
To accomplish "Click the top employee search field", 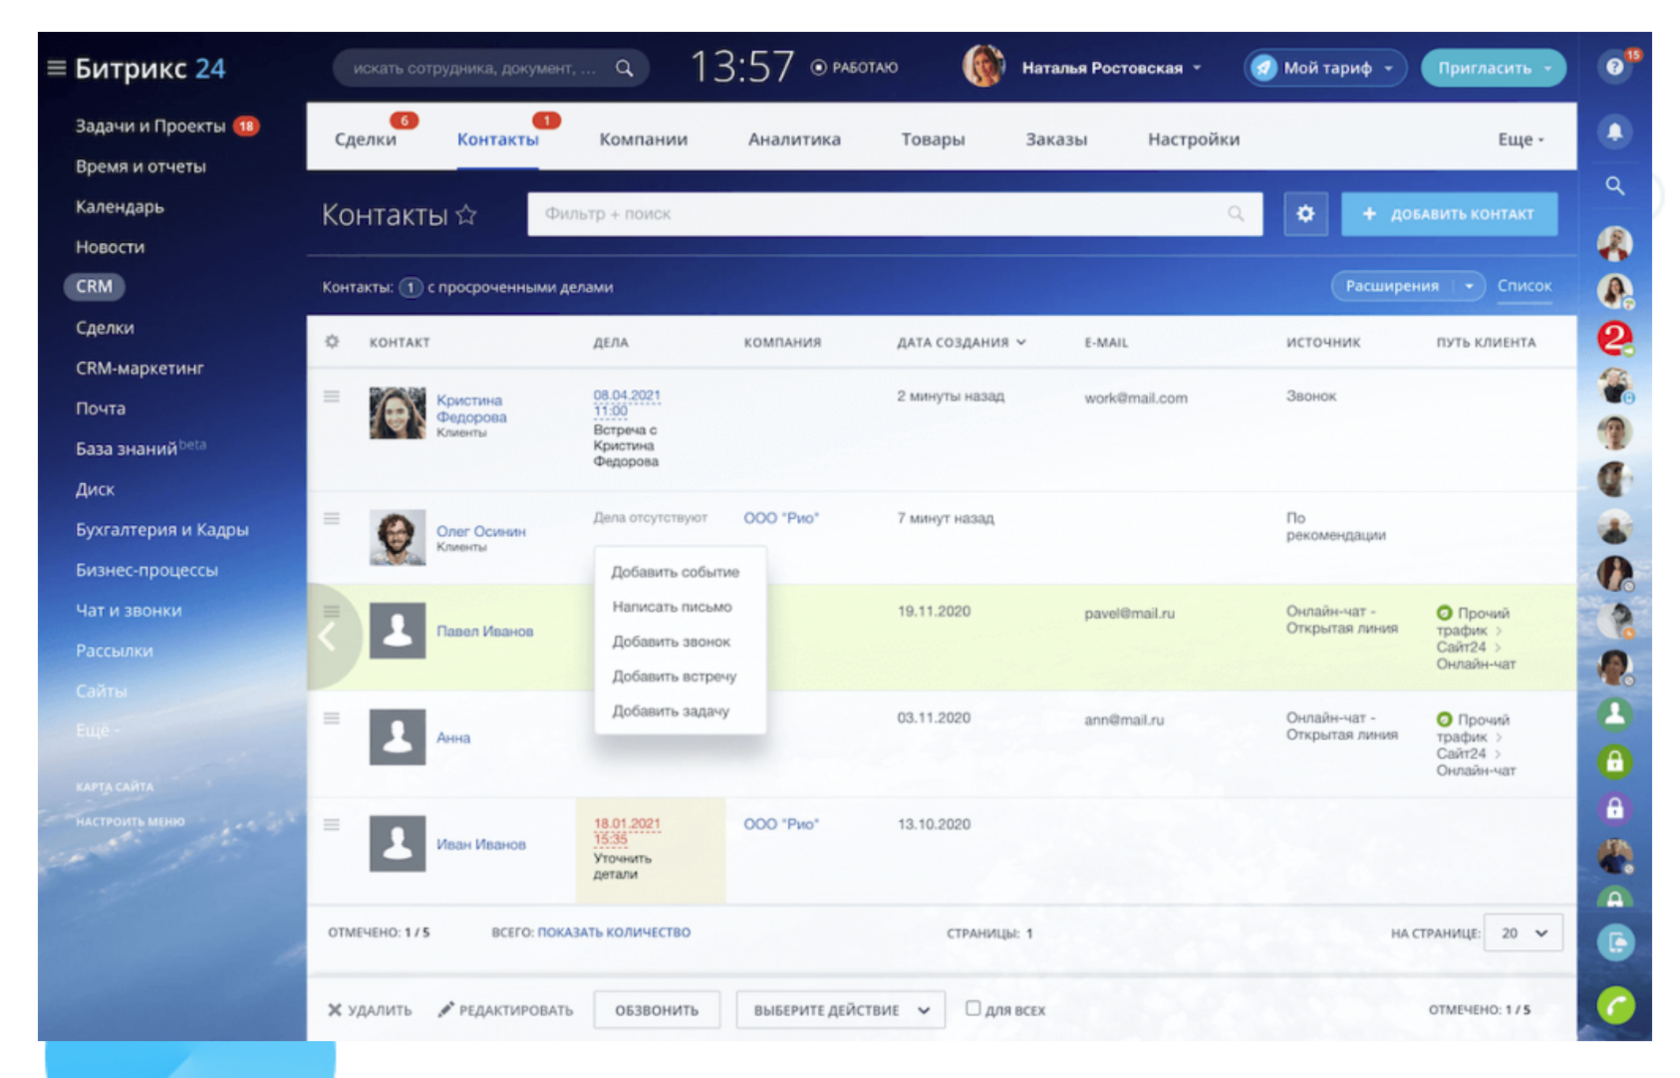I will pyautogui.click(x=491, y=68).
